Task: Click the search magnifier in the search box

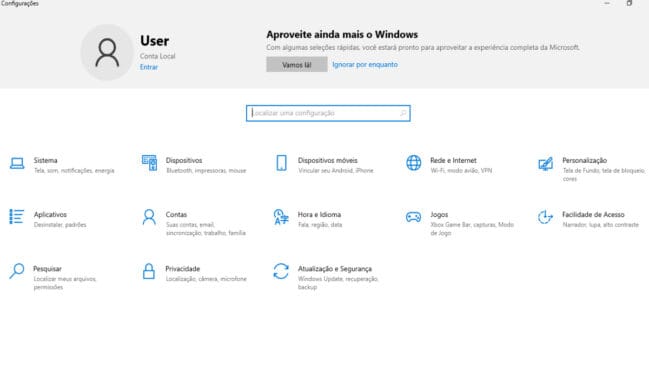Action: coord(403,113)
